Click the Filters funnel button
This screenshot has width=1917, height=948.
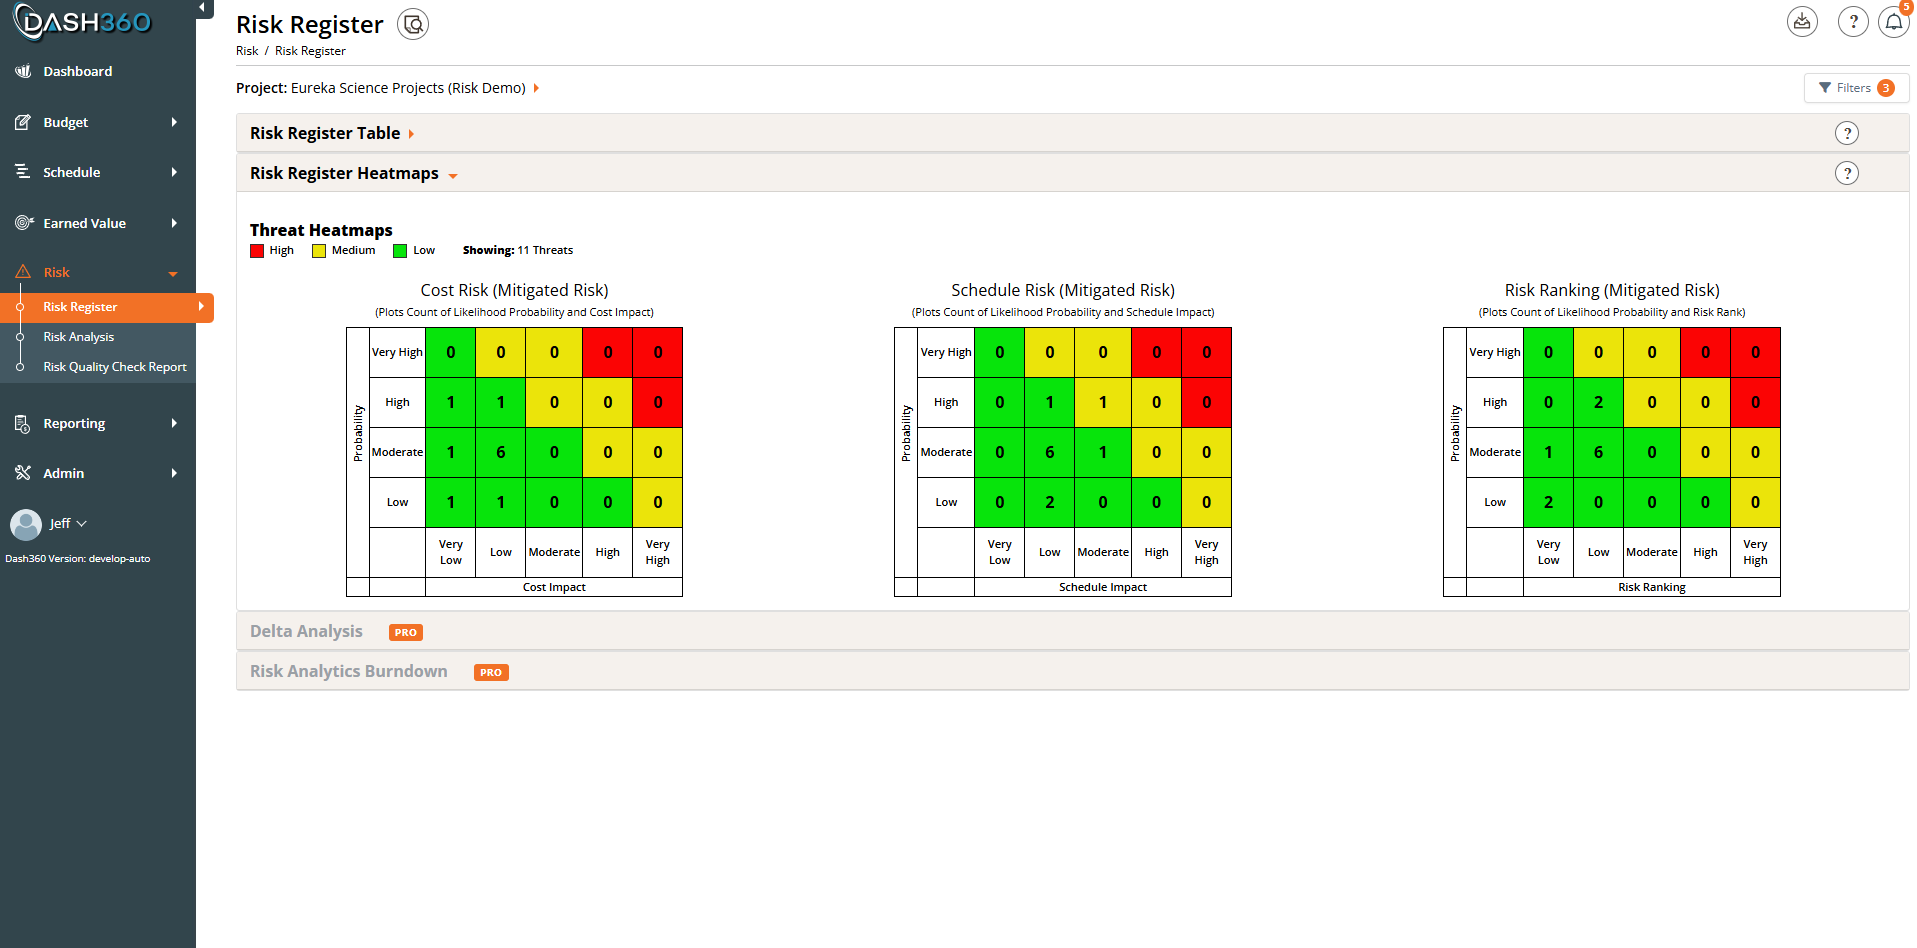coord(1856,88)
